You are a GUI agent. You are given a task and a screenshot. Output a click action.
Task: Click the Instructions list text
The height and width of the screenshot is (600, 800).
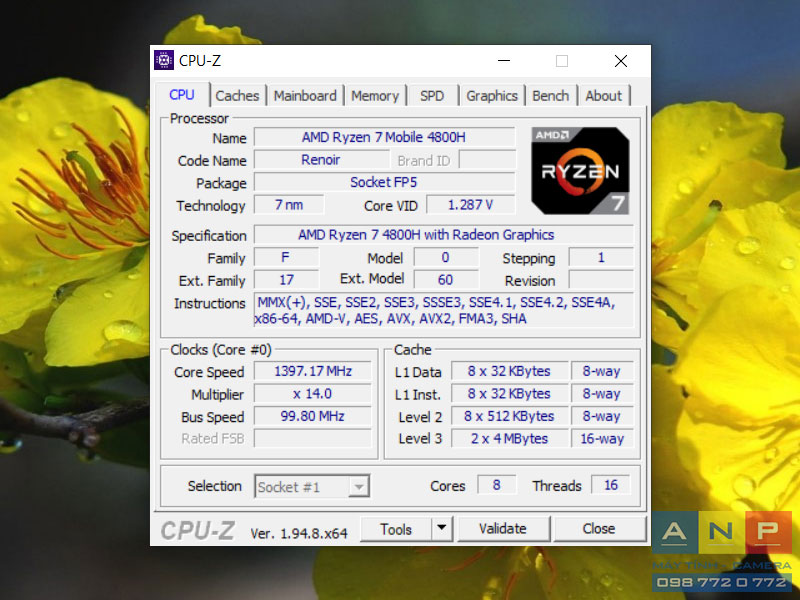(443, 310)
